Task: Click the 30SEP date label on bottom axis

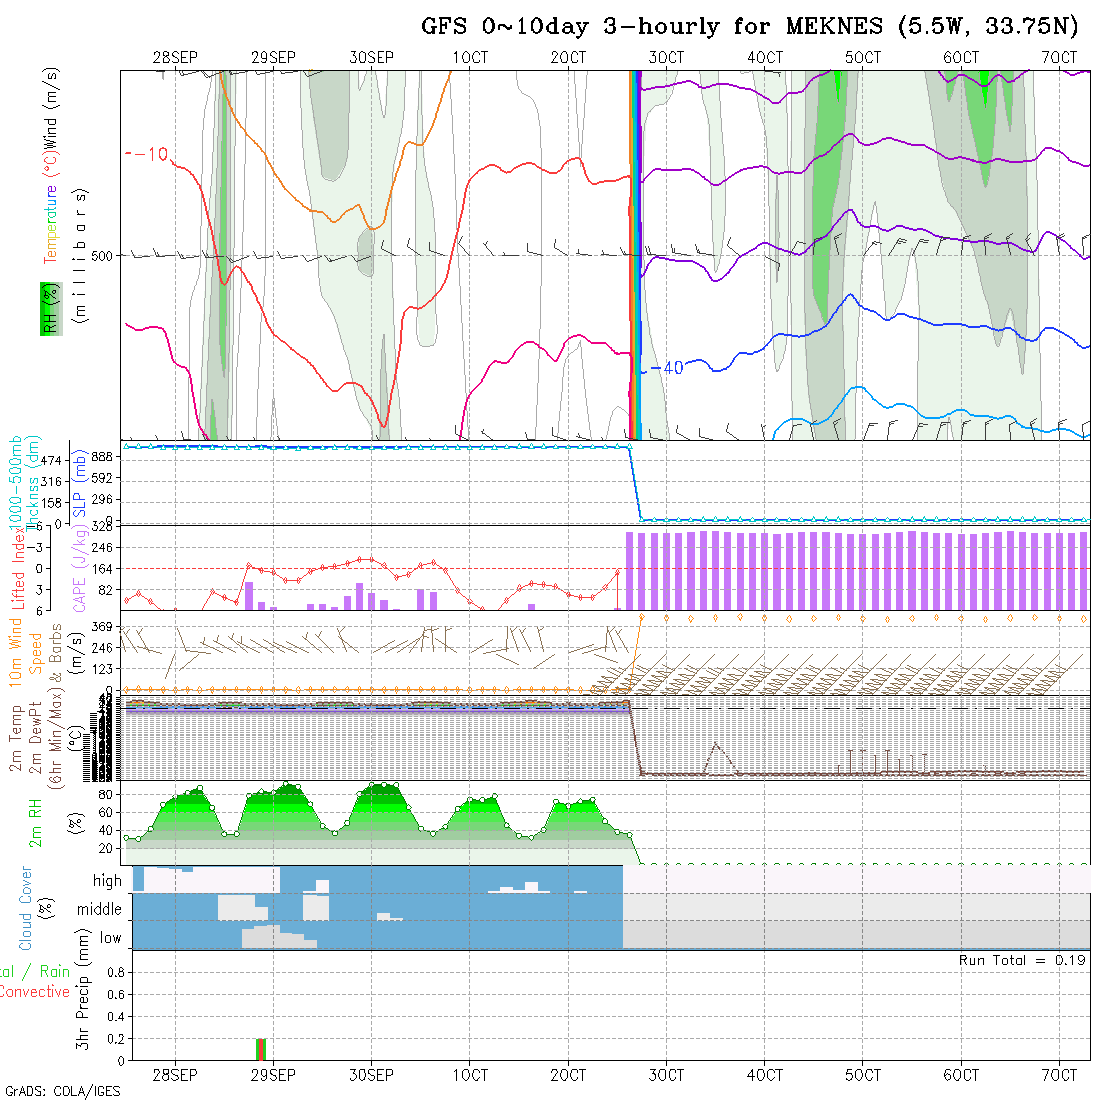Action: [371, 1075]
